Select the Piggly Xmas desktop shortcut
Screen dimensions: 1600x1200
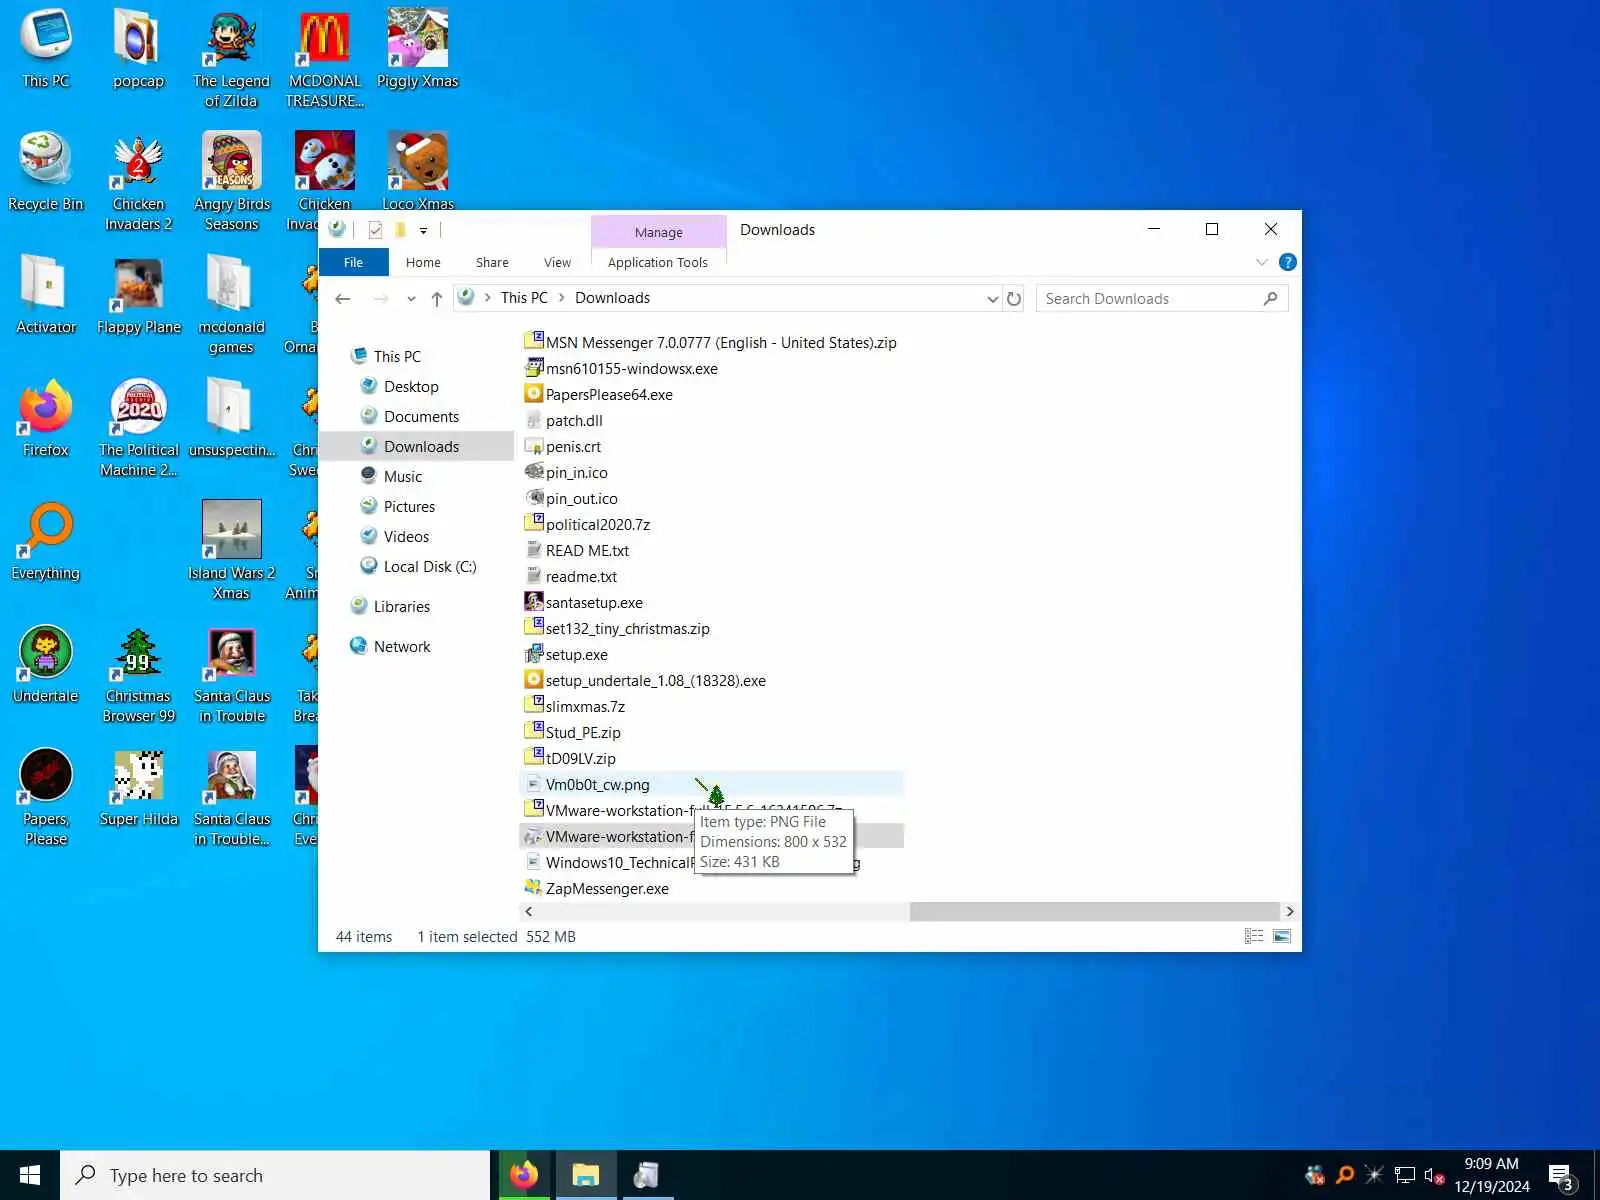(x=418, y=49)
